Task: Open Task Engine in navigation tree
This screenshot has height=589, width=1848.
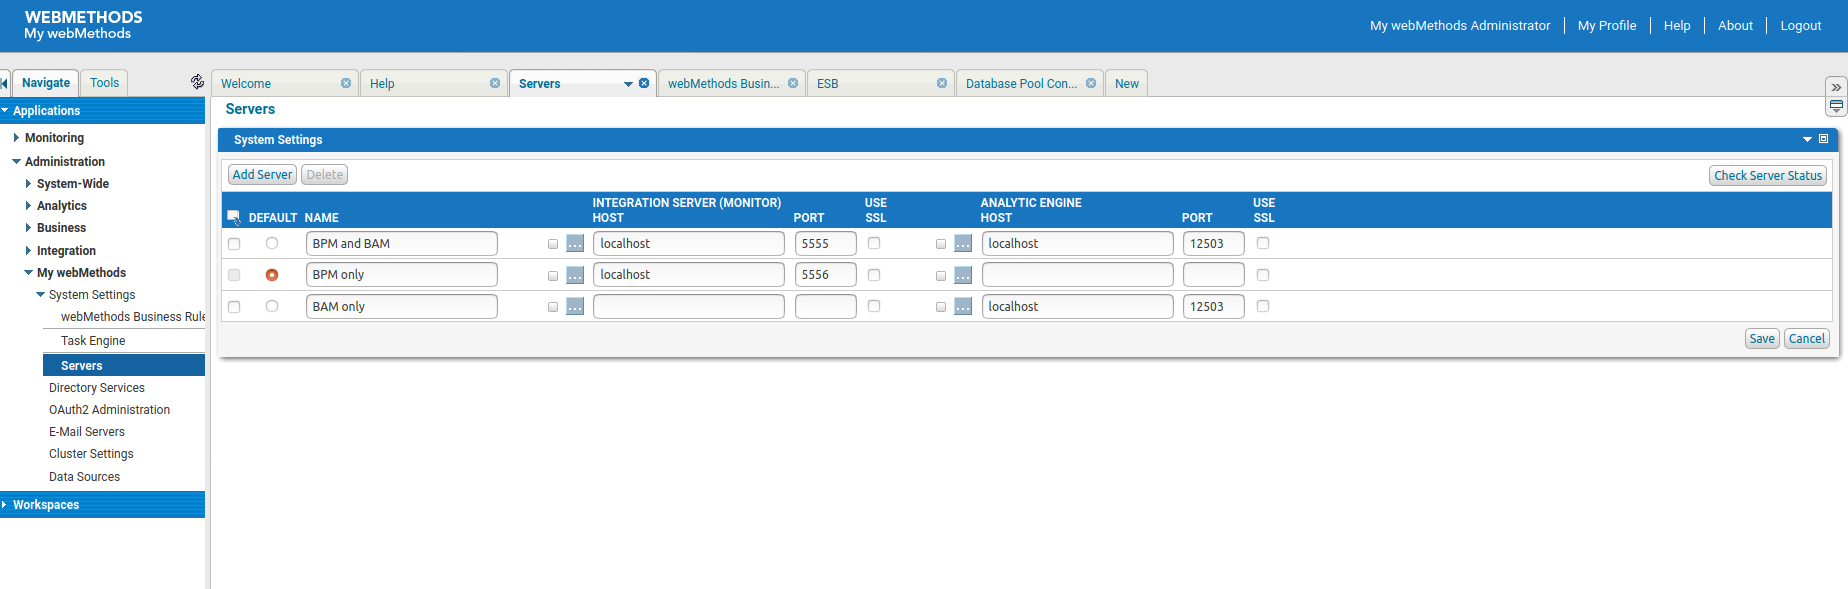Action: coord(93,341)
